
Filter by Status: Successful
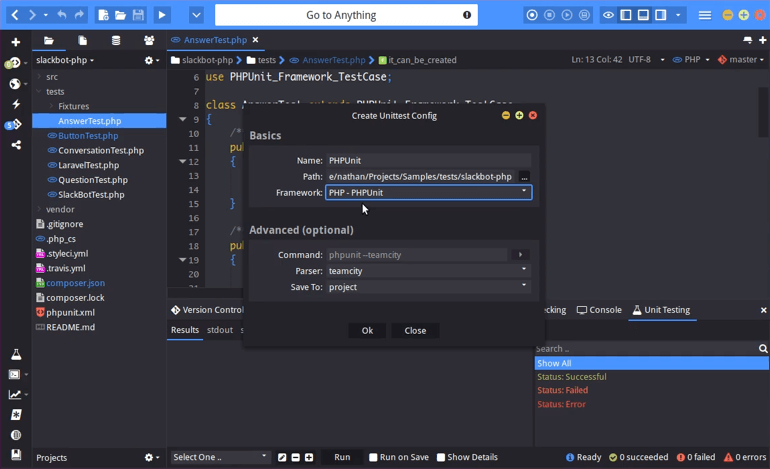tap(572, 377)
